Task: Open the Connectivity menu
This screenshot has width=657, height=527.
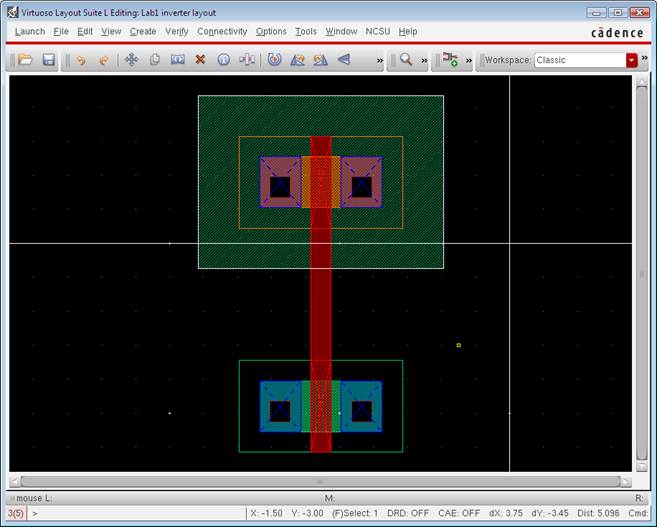Action: point(221,31)
